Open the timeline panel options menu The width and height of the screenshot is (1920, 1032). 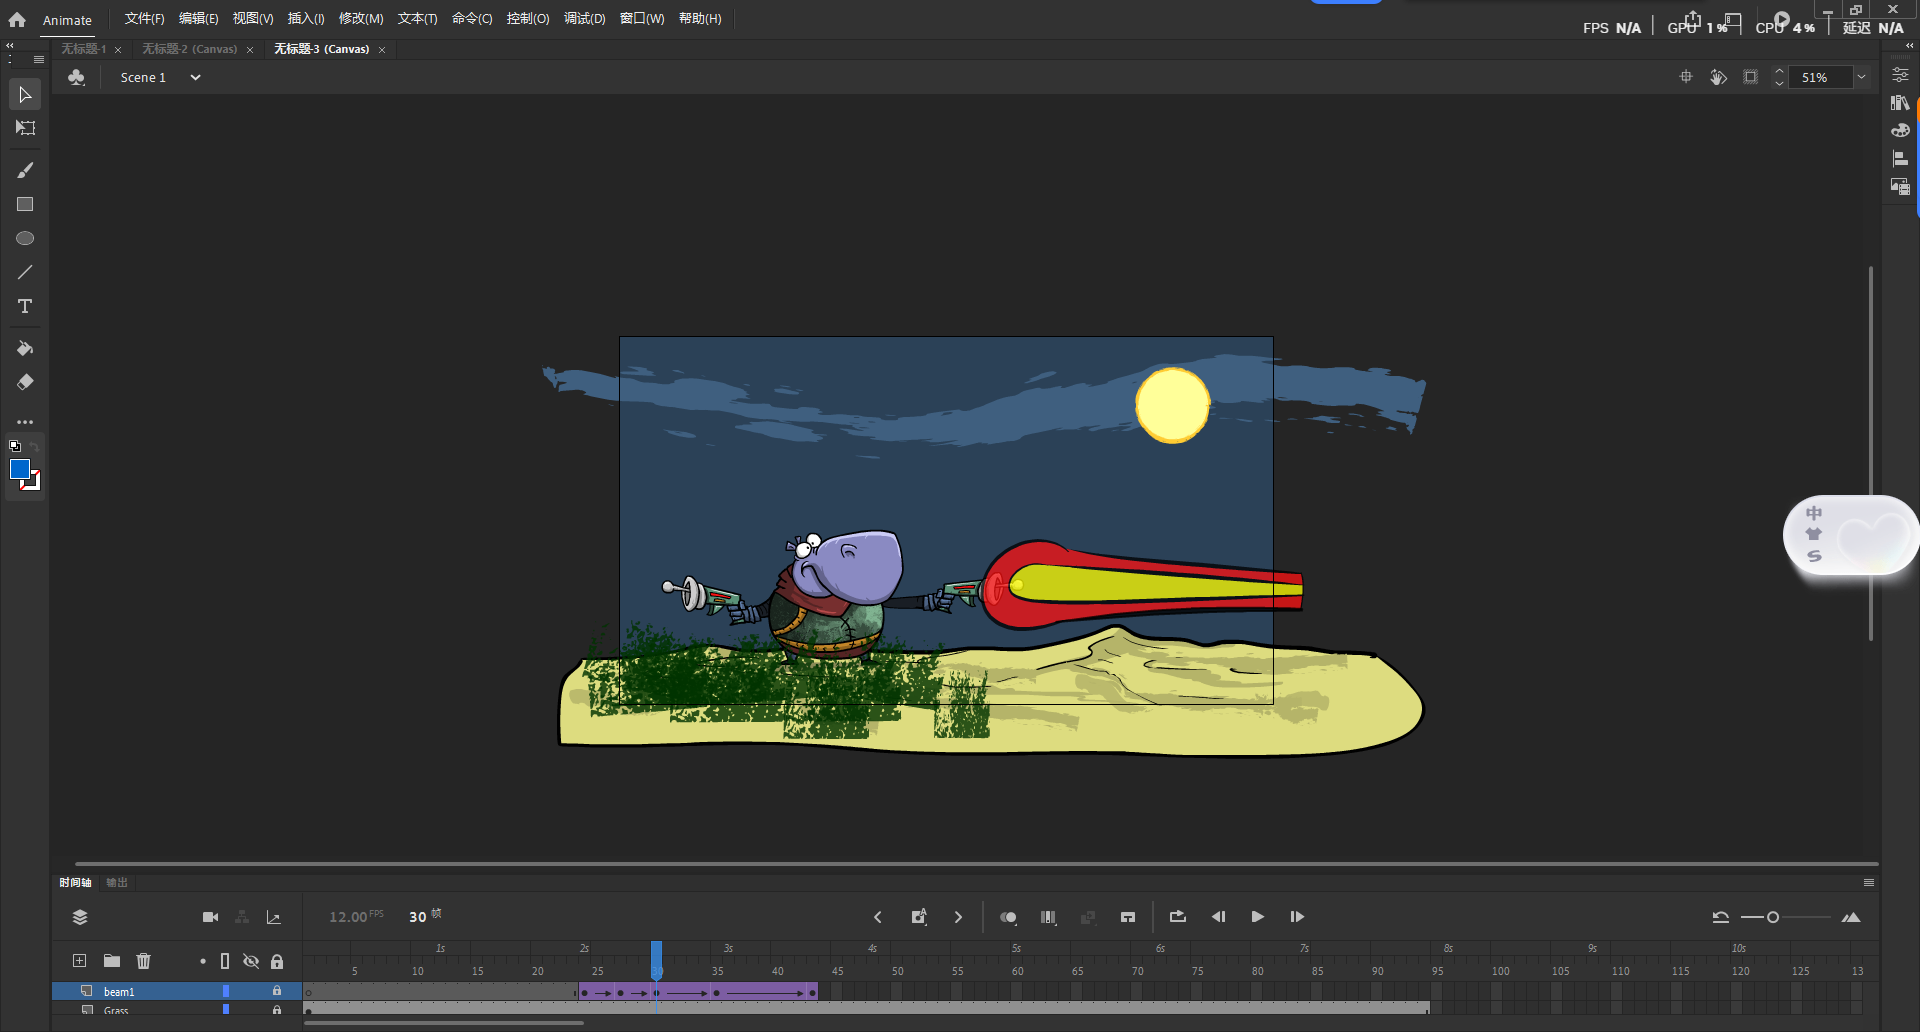[x=1869, y=882]
